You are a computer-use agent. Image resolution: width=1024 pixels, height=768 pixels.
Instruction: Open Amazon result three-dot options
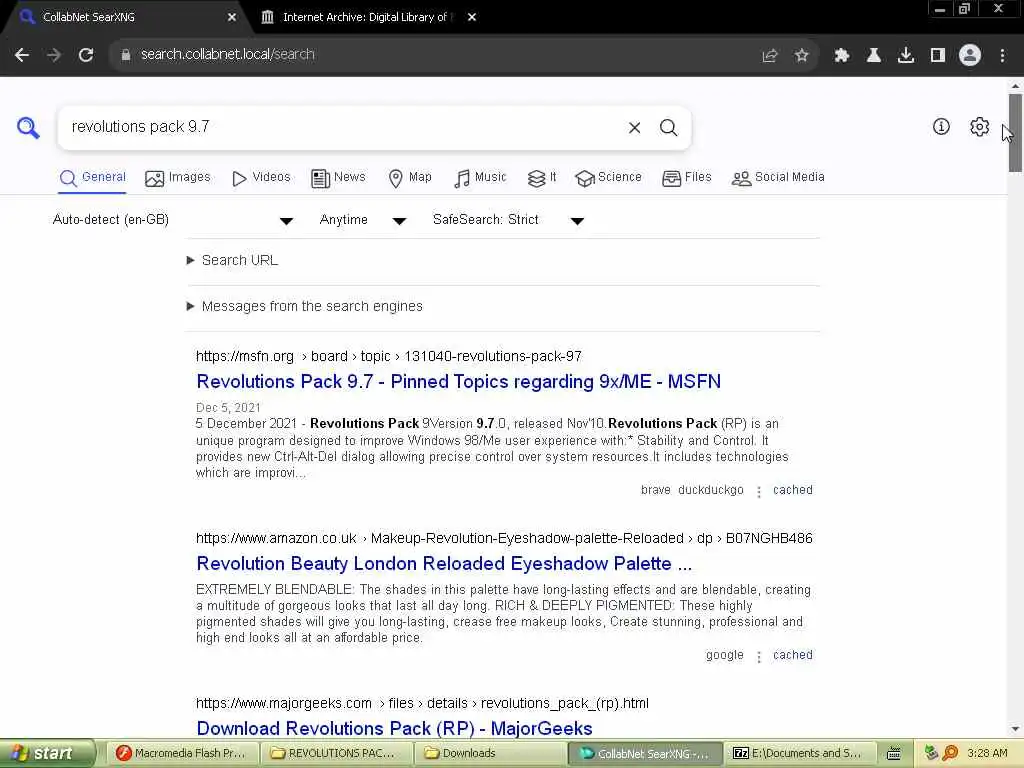click(x=758, y=657)
